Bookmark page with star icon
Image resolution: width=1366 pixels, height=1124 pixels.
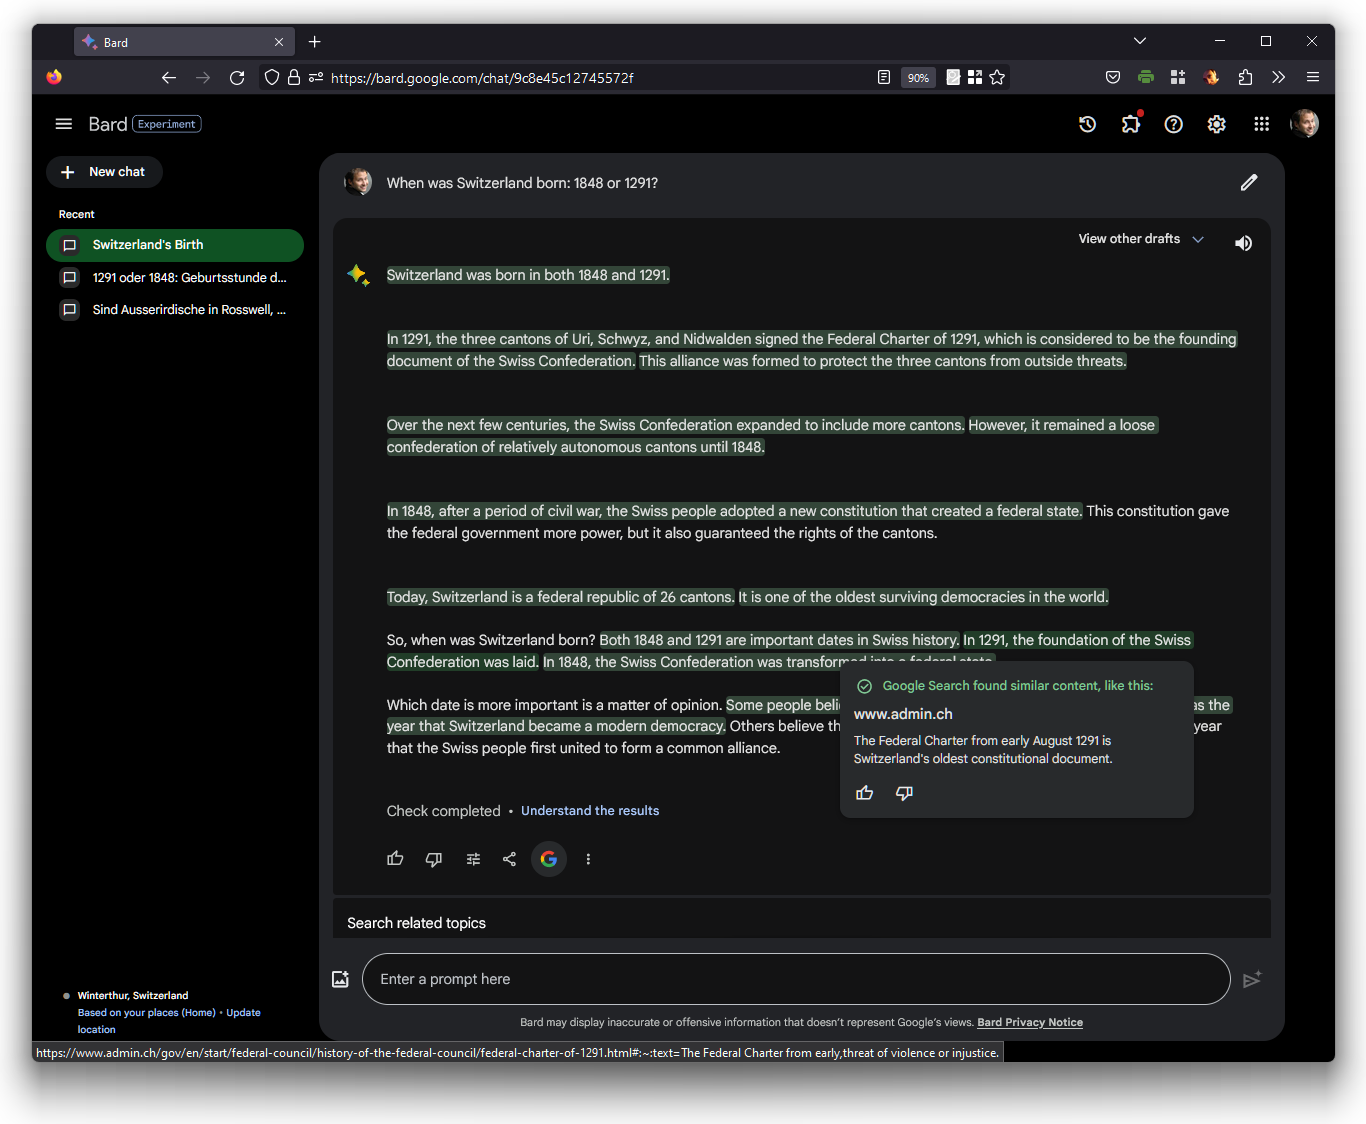997,78
